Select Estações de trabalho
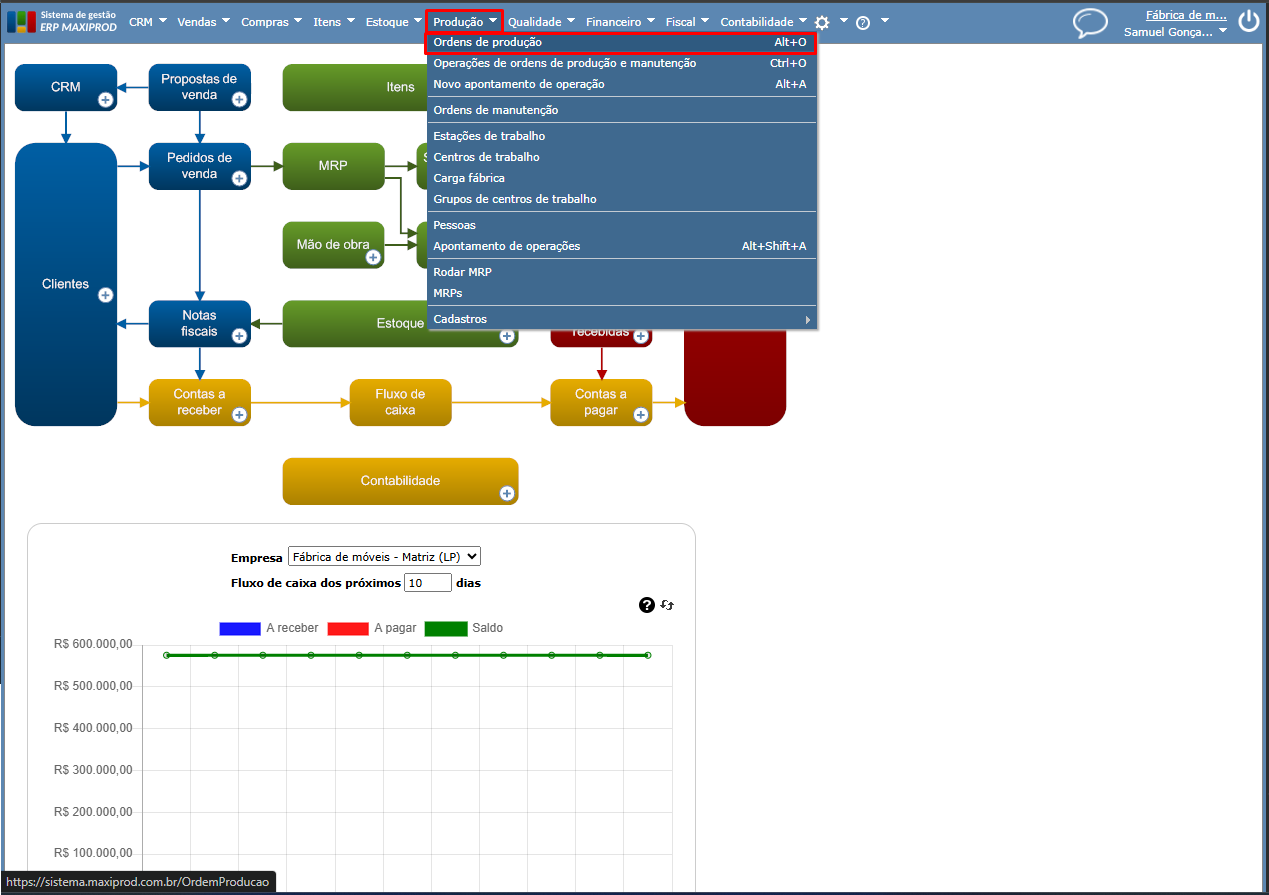The image size is (1269, 895). pos(622,136)
